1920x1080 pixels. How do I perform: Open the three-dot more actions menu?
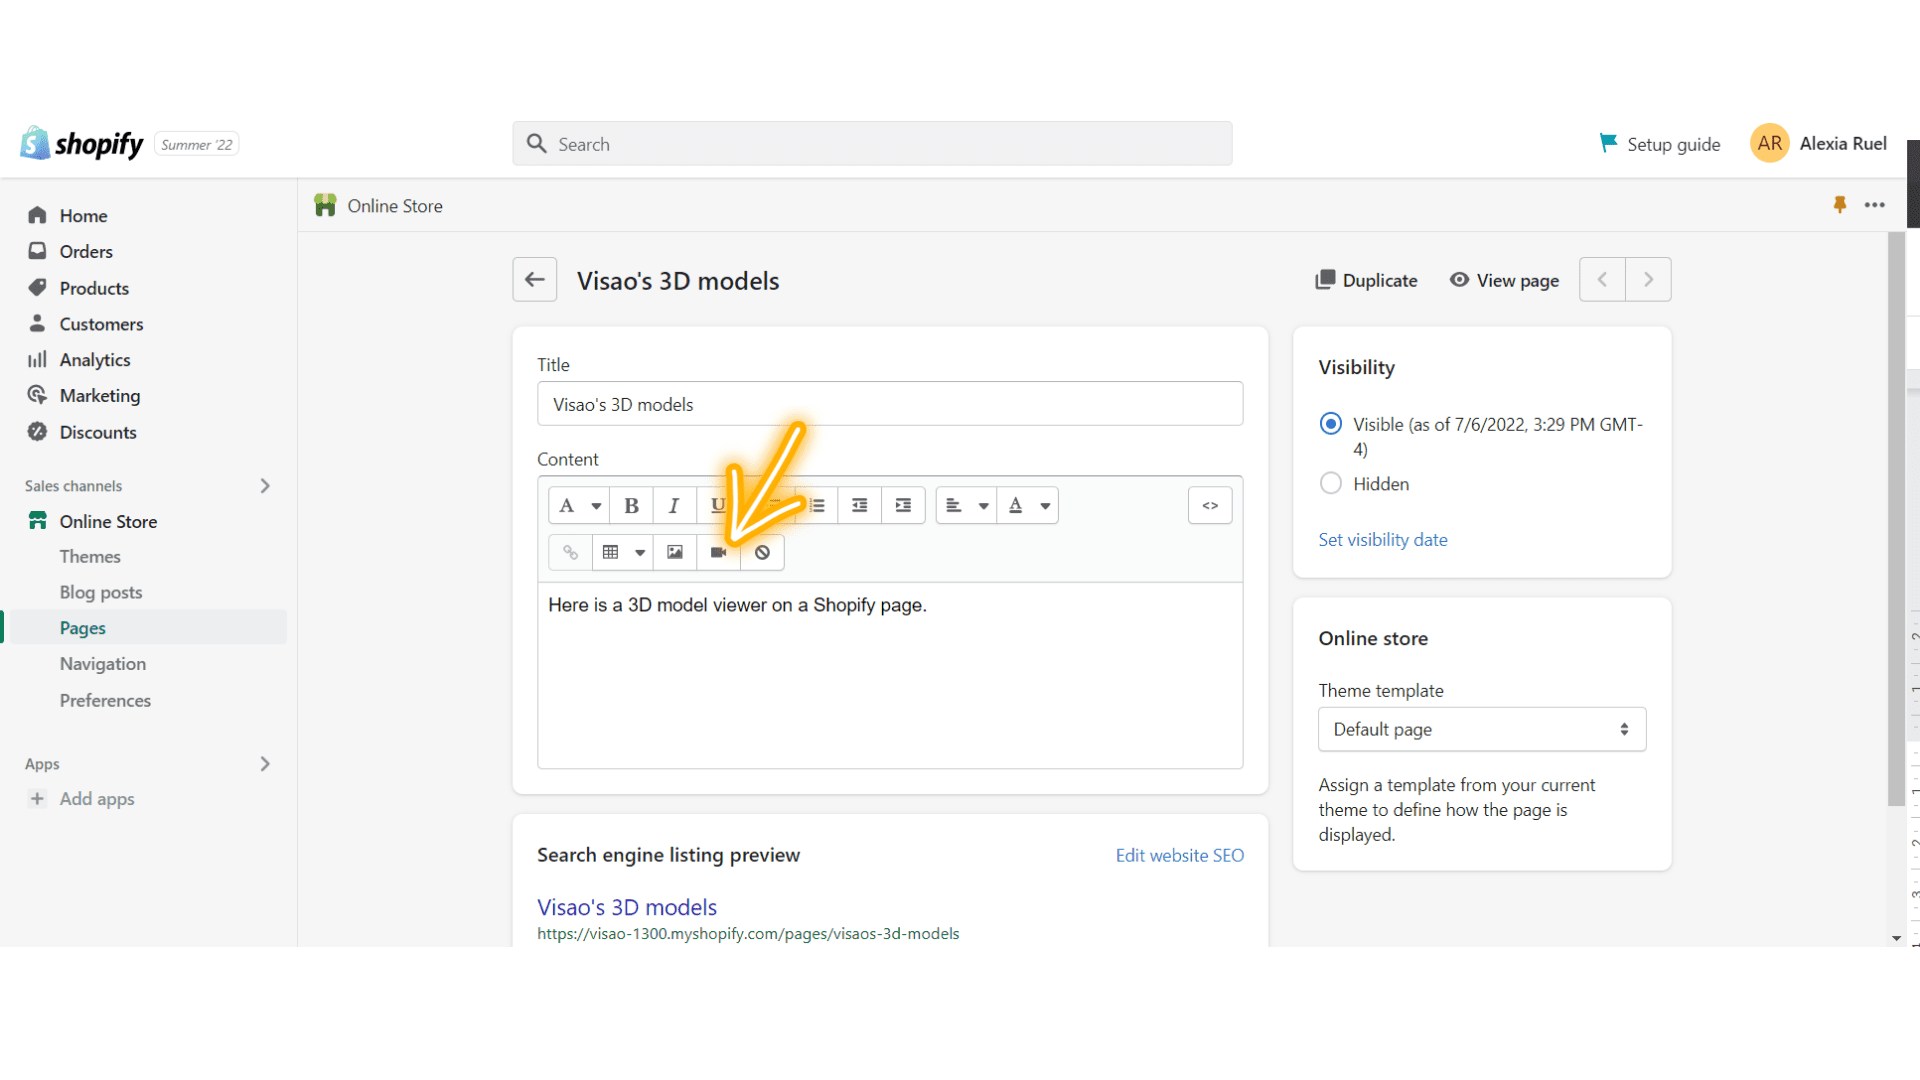(x=1875, y=205)
